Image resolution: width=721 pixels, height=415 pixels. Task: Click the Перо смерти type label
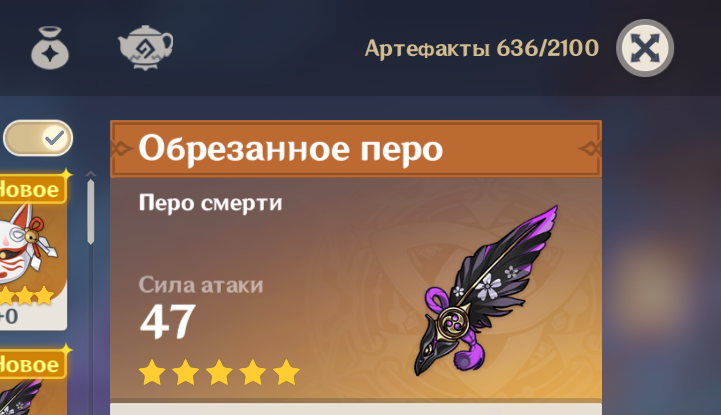[210, 203]
